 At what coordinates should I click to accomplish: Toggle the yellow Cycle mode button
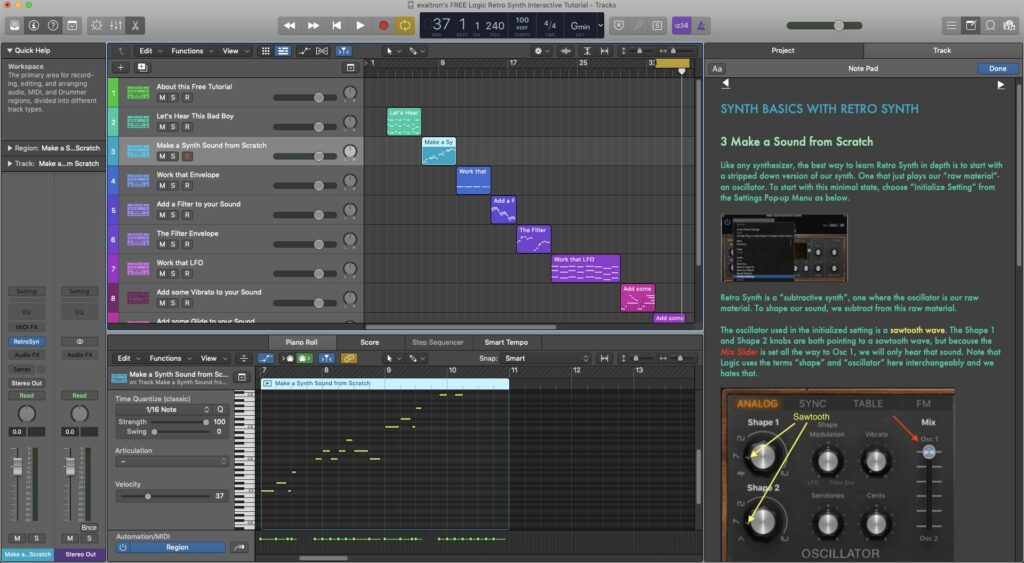[x=405, y=25]
